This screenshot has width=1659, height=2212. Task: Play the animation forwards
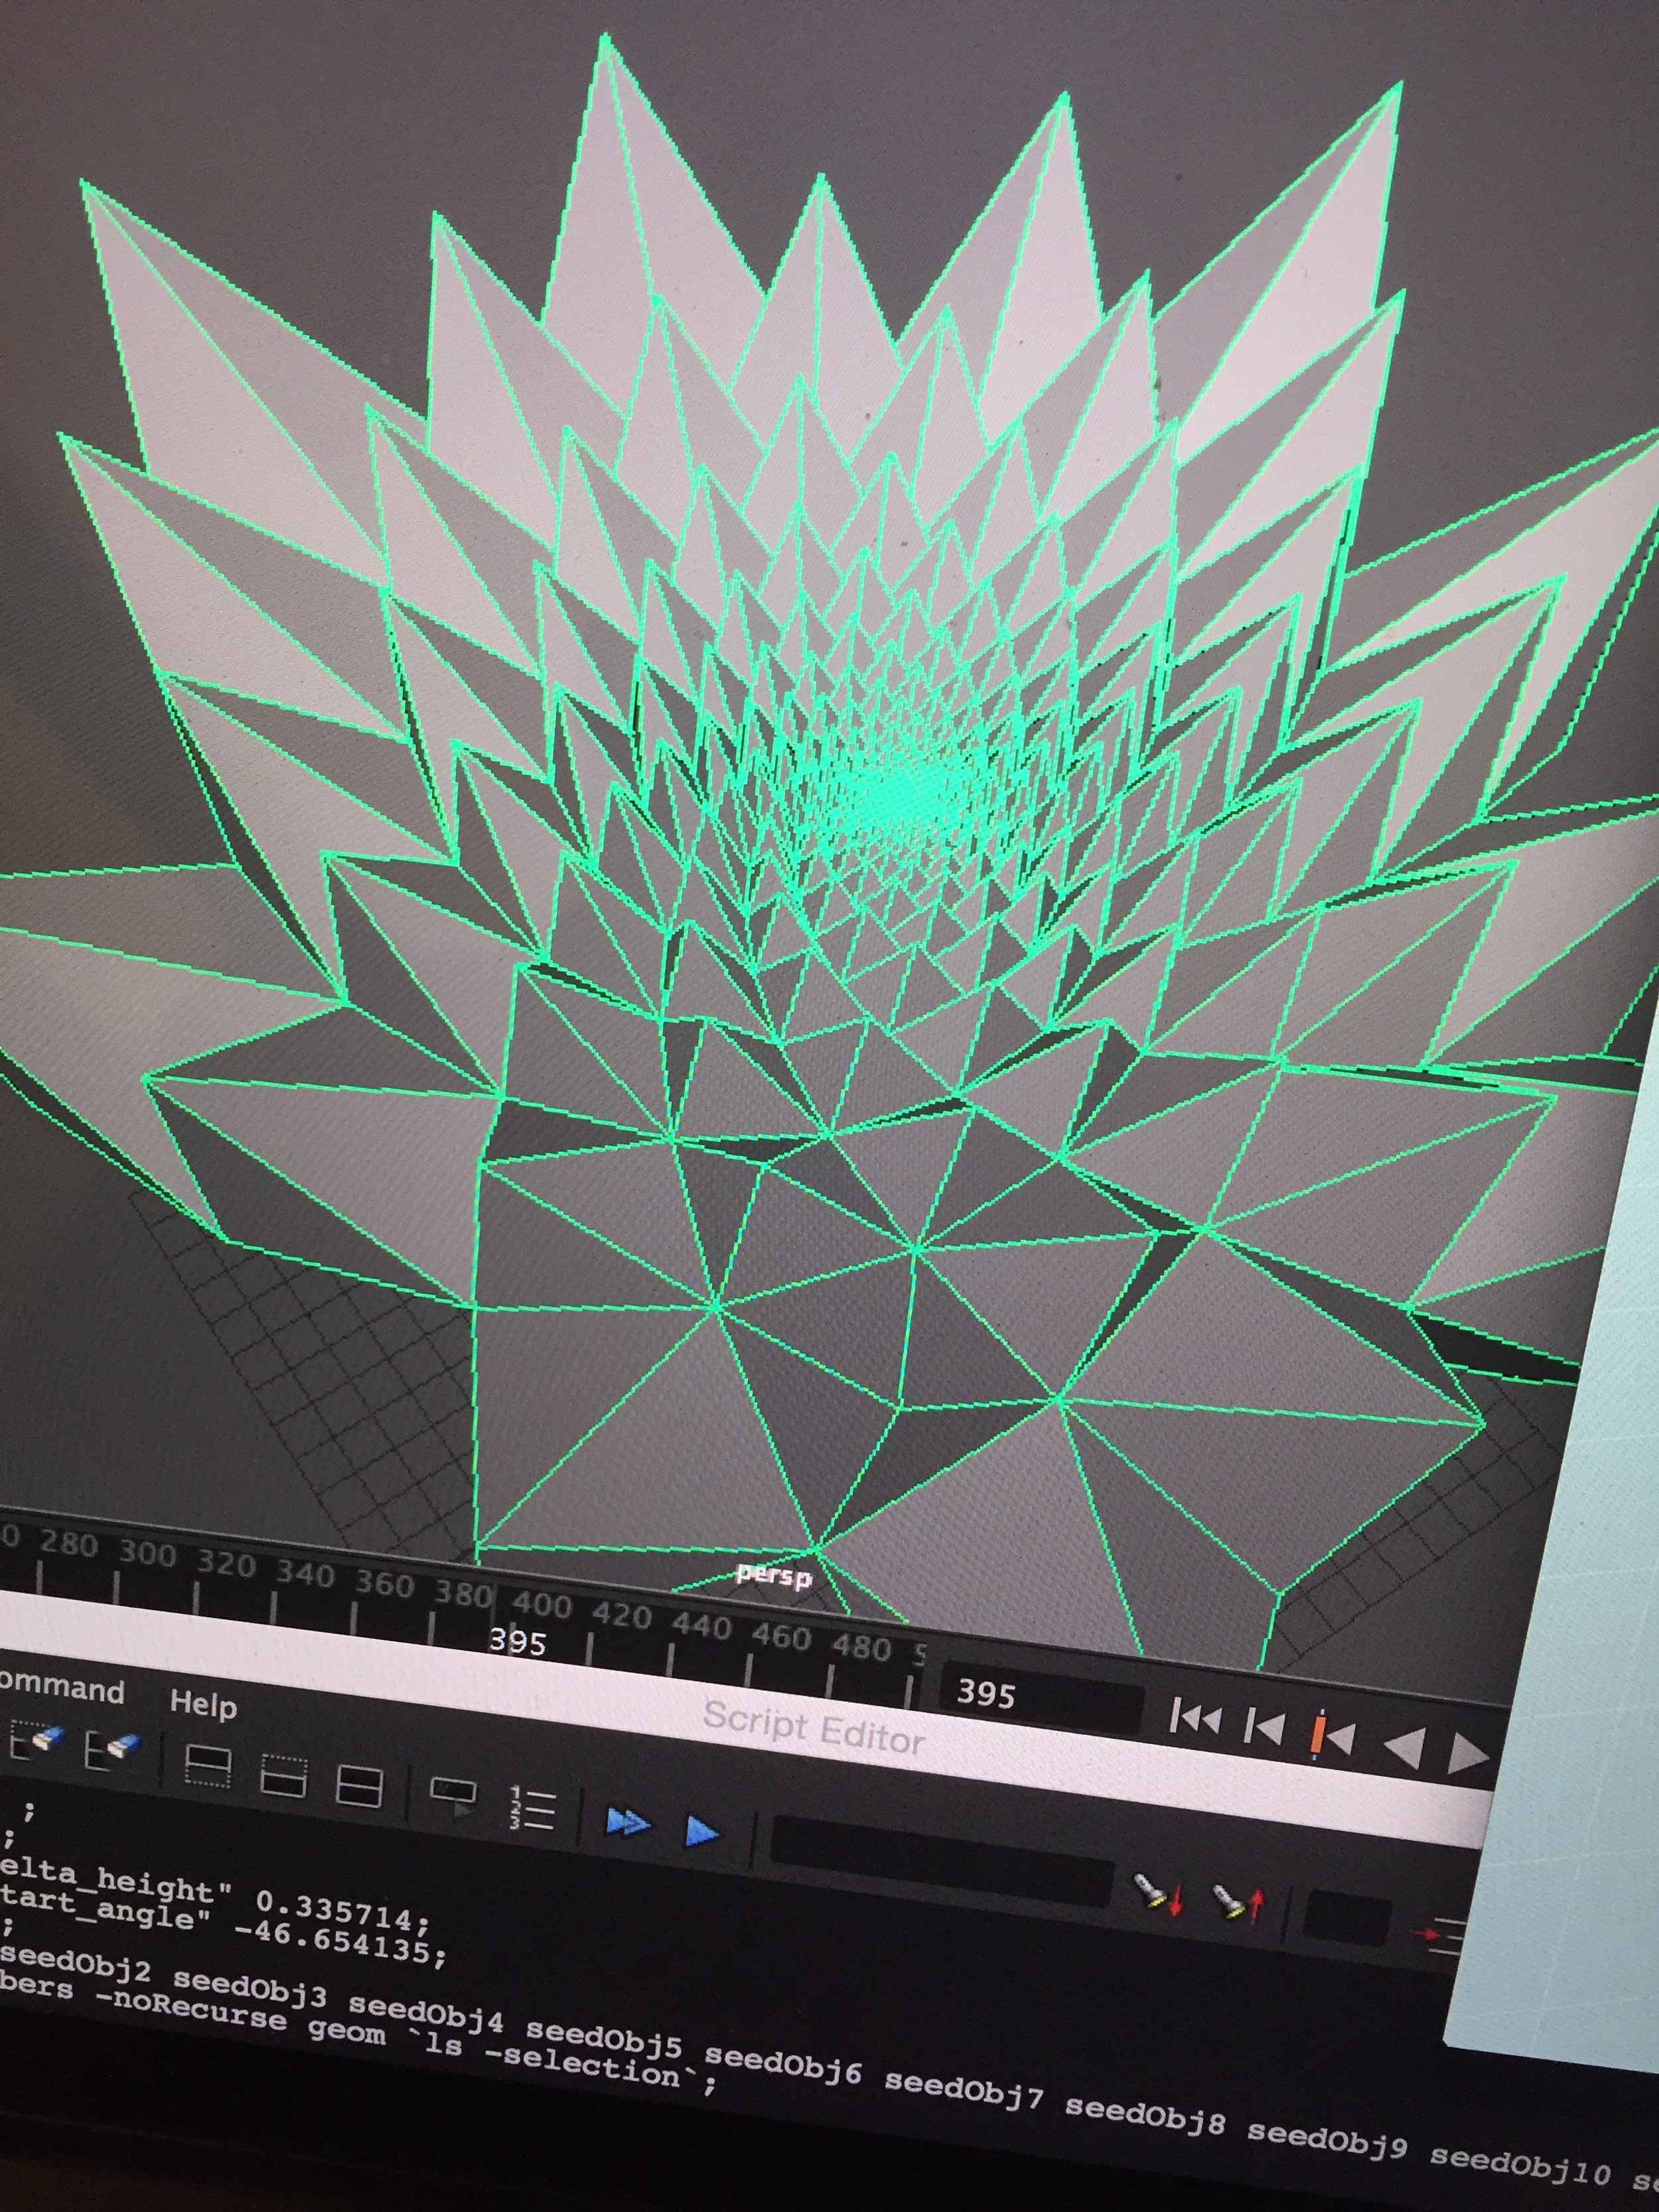pyautogui.click(x=1467, y=1753)
